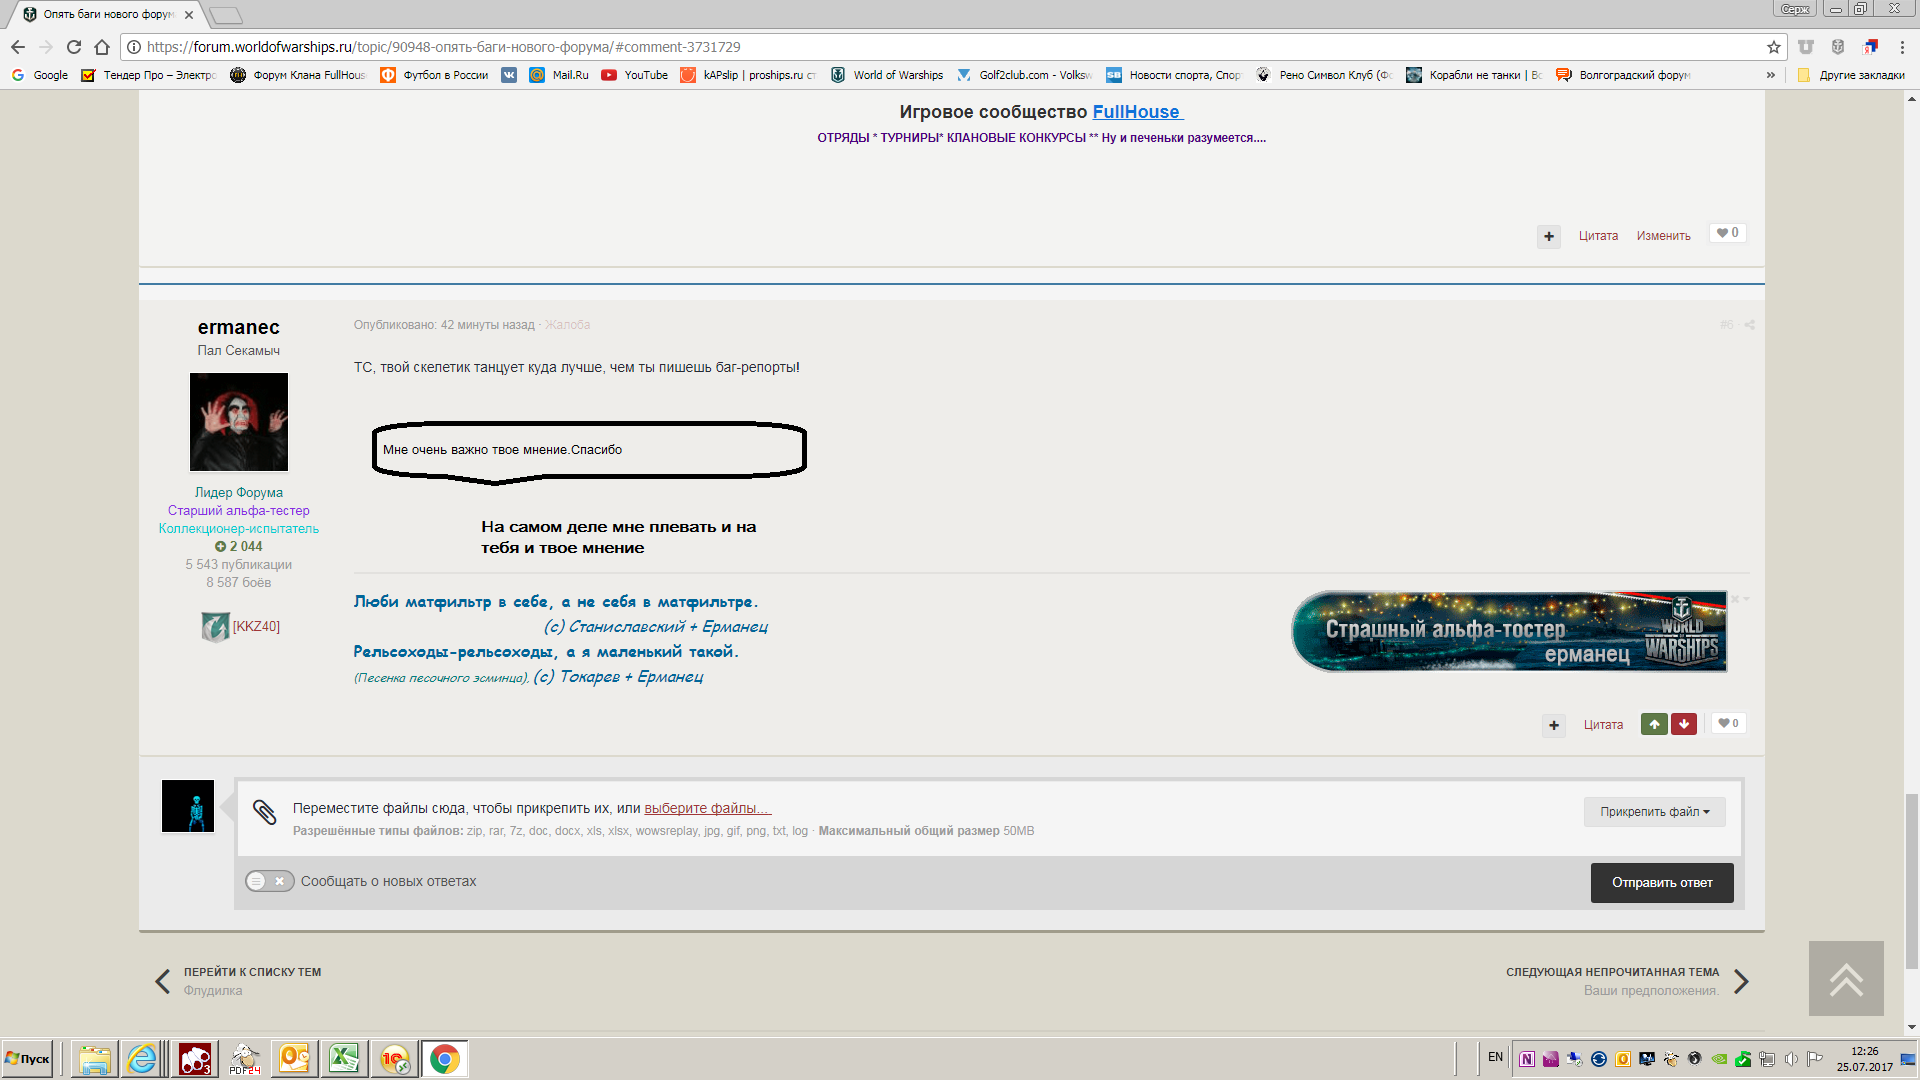Click the OneNote tray icon
Screen dimensions: 1920x1080
tap(1527, 1059)
